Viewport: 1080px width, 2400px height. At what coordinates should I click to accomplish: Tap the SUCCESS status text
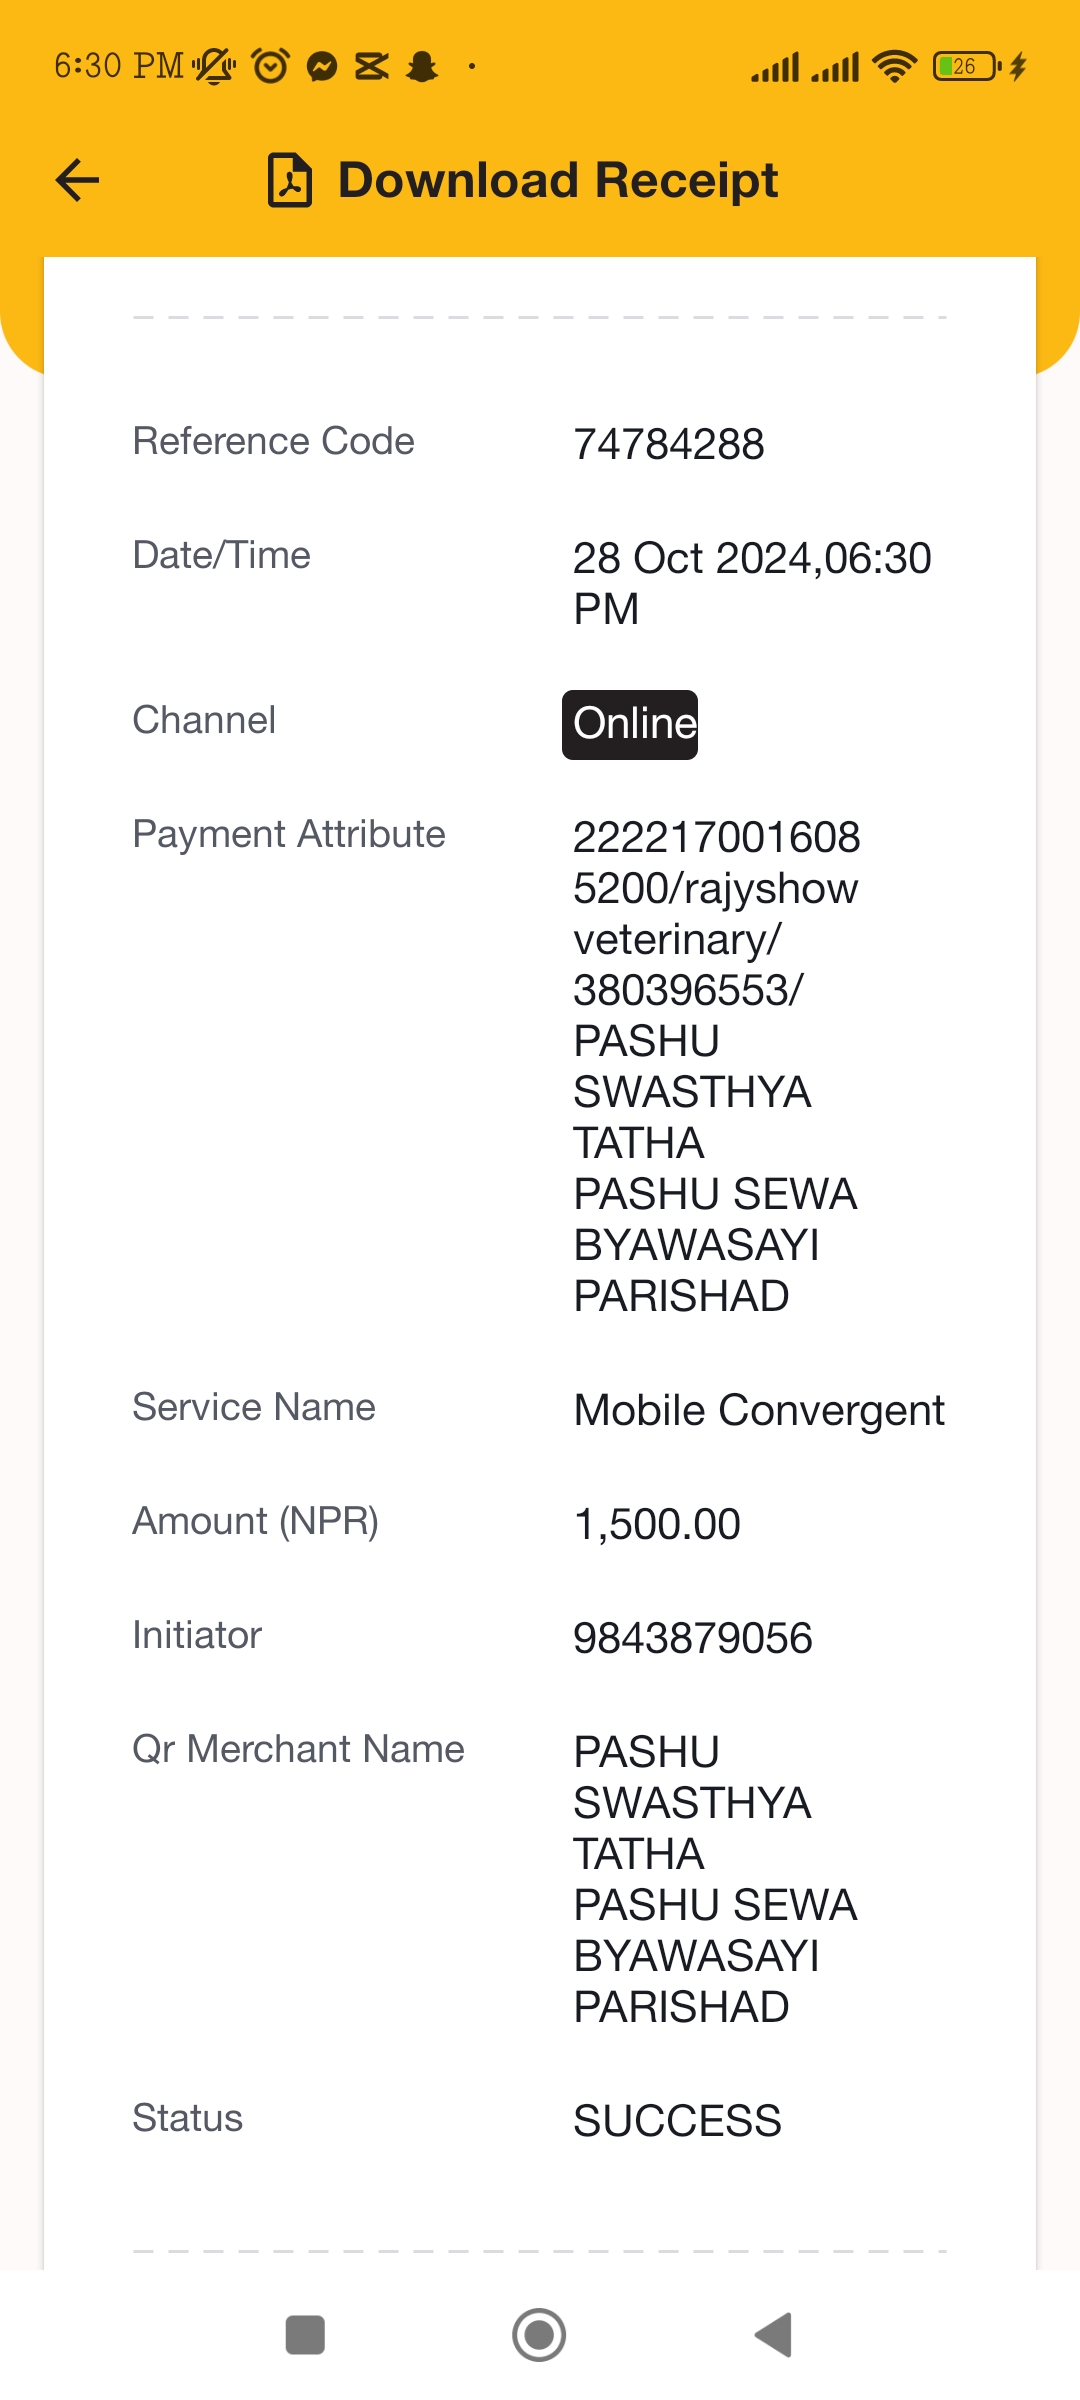[x=677, y=2121]
